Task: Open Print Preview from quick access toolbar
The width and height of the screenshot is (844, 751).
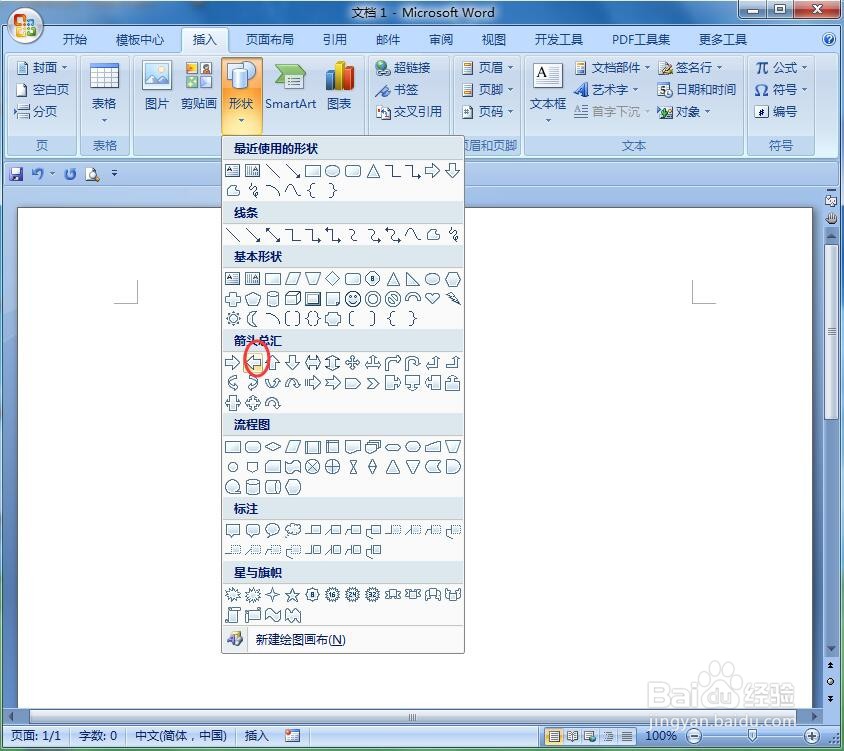Action: [x=93, y=174]
